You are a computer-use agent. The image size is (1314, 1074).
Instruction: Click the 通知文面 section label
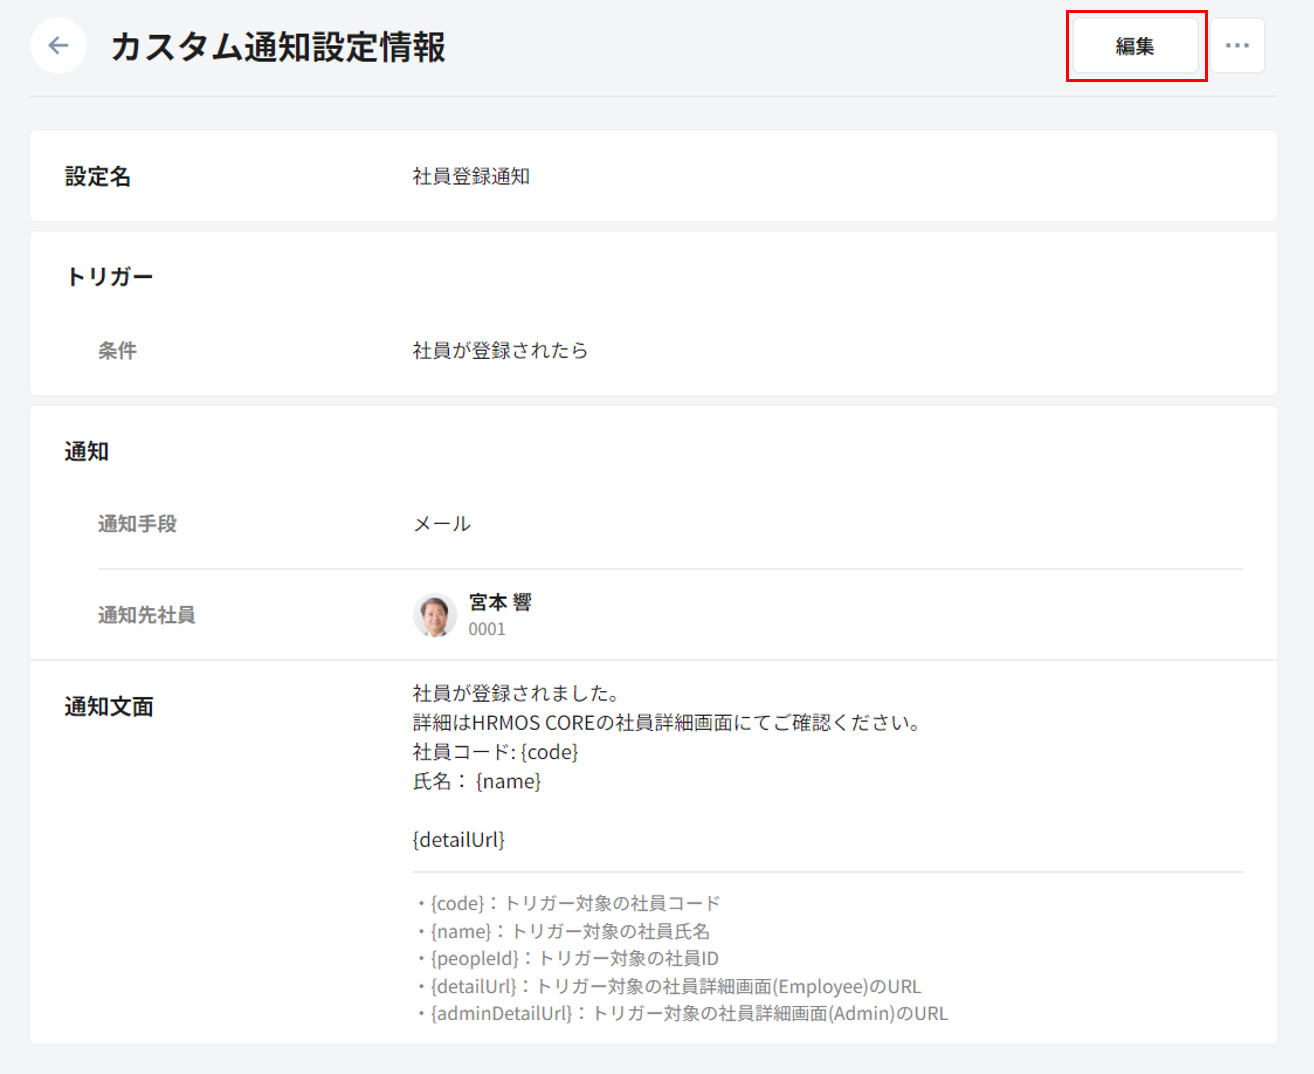click(x=109, y=707)
